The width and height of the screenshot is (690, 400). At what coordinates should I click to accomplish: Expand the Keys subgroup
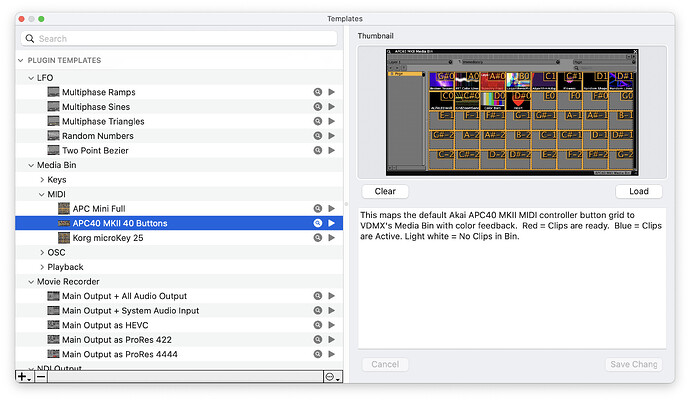tap(42, 180)
